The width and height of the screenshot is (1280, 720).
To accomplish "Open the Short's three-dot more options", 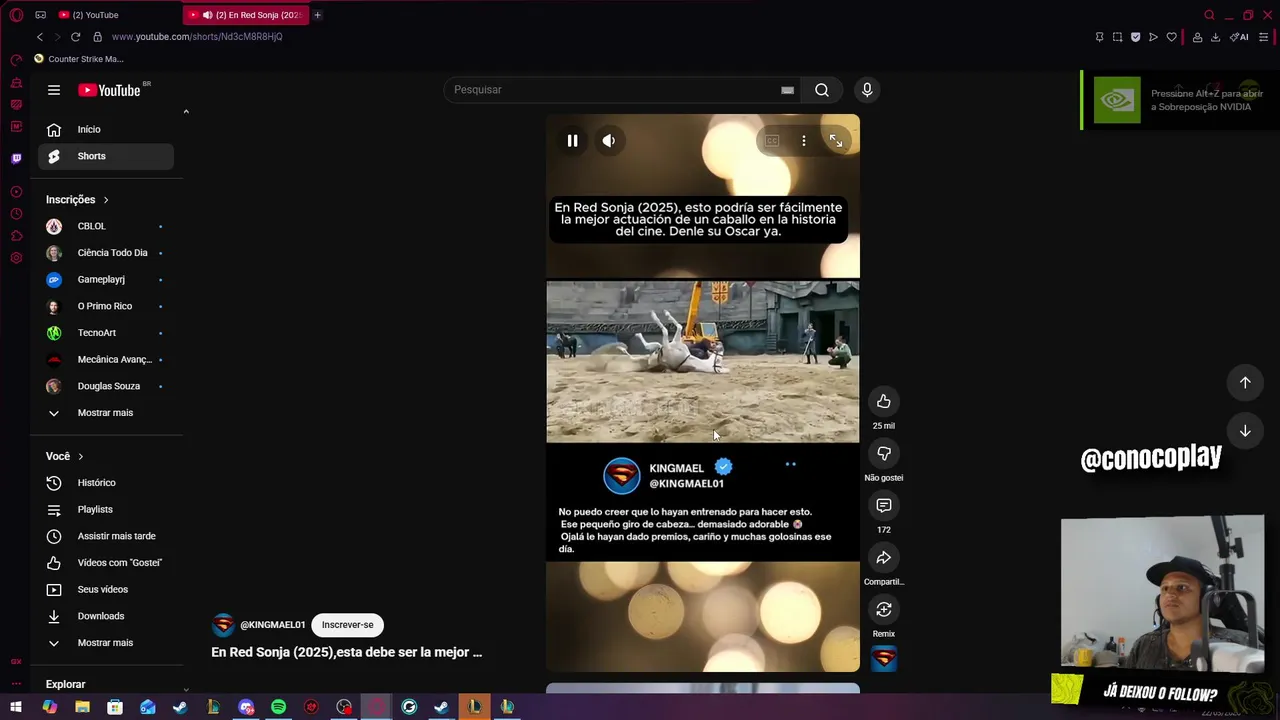I will click(x=804, y=141).
